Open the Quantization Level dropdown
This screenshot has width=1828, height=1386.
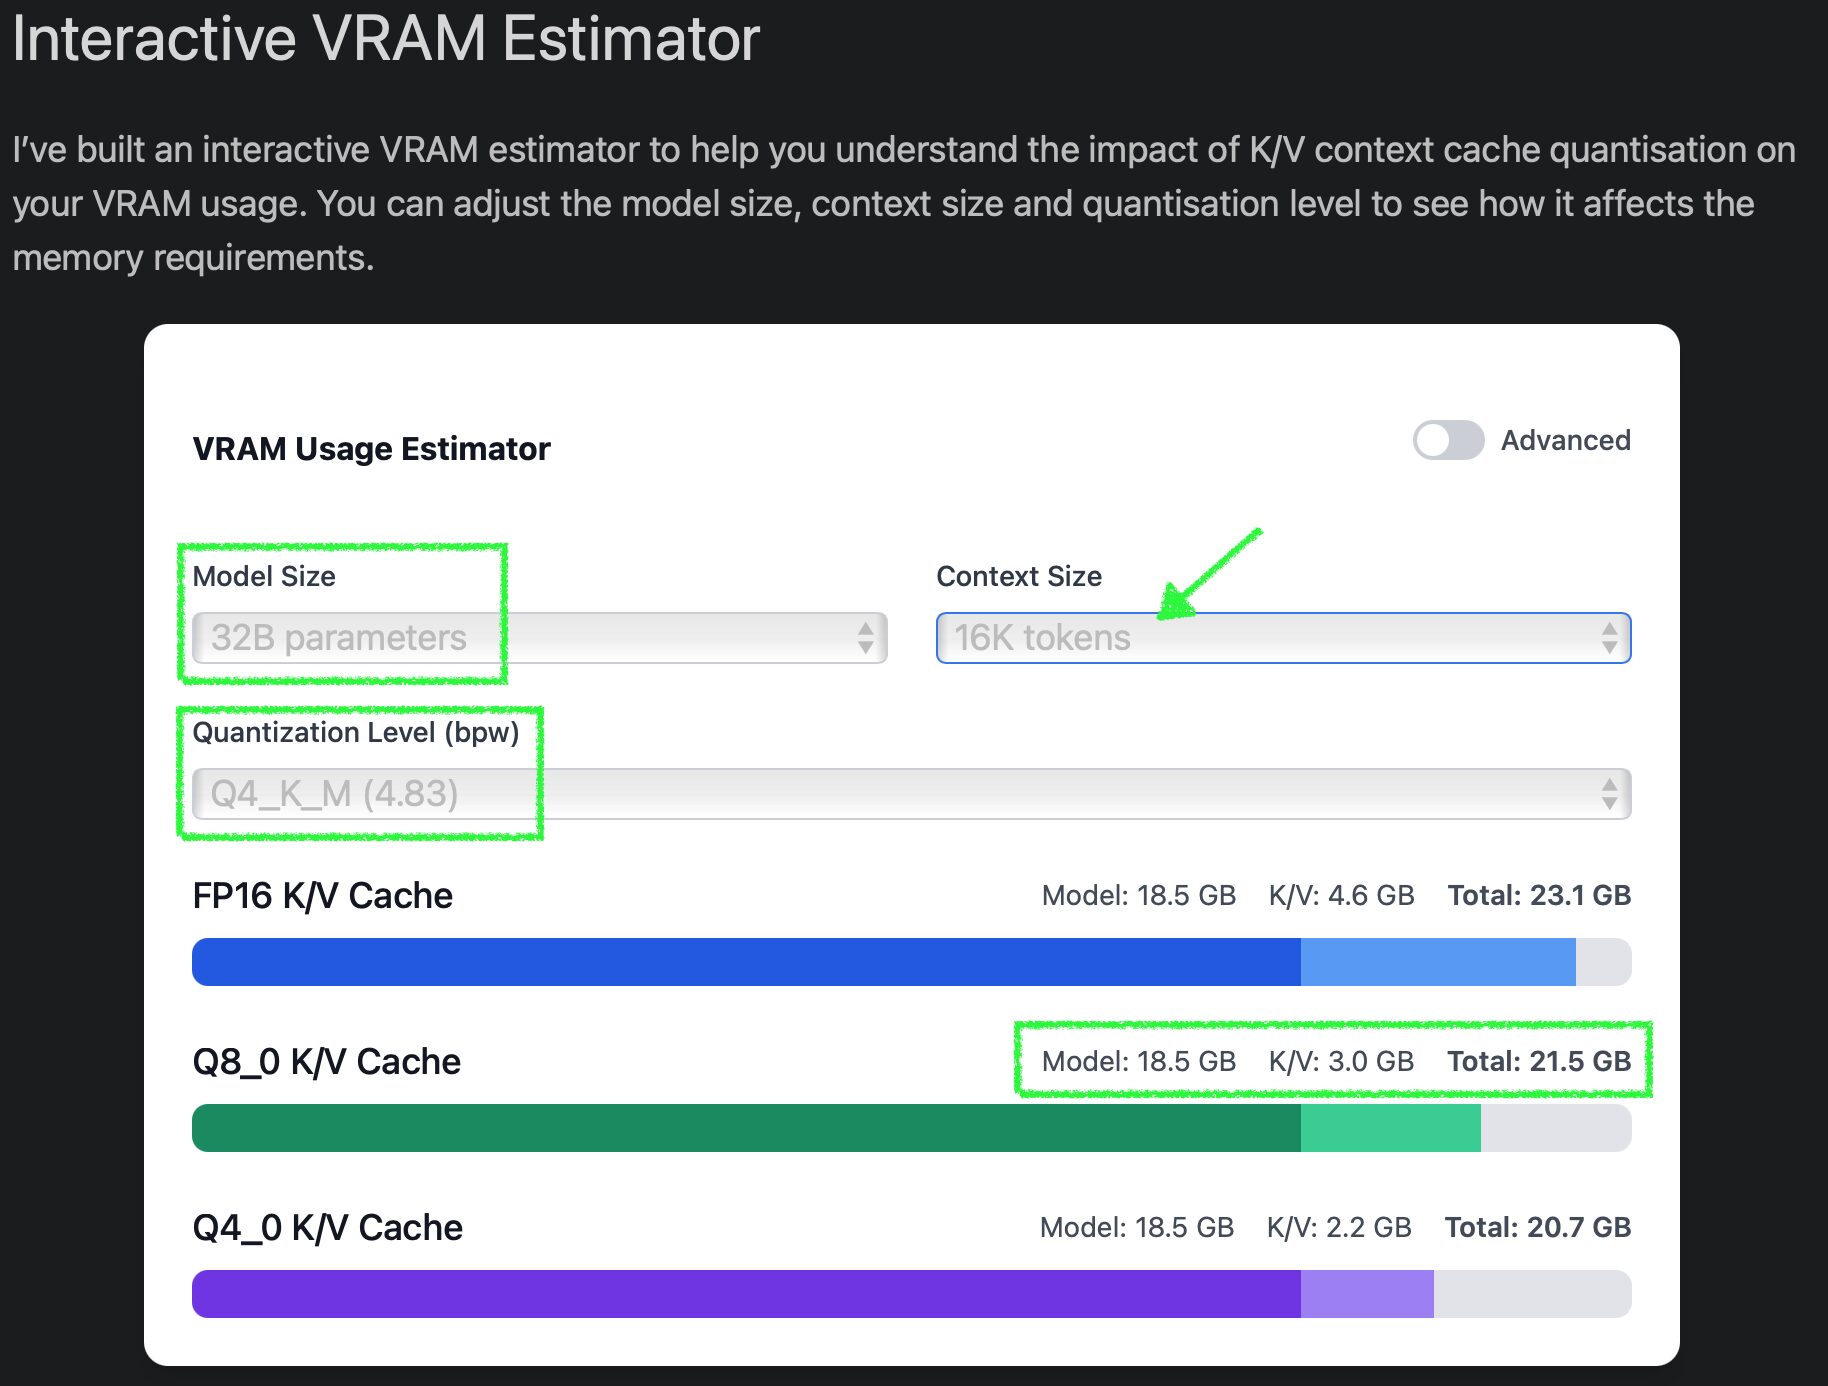911,794
